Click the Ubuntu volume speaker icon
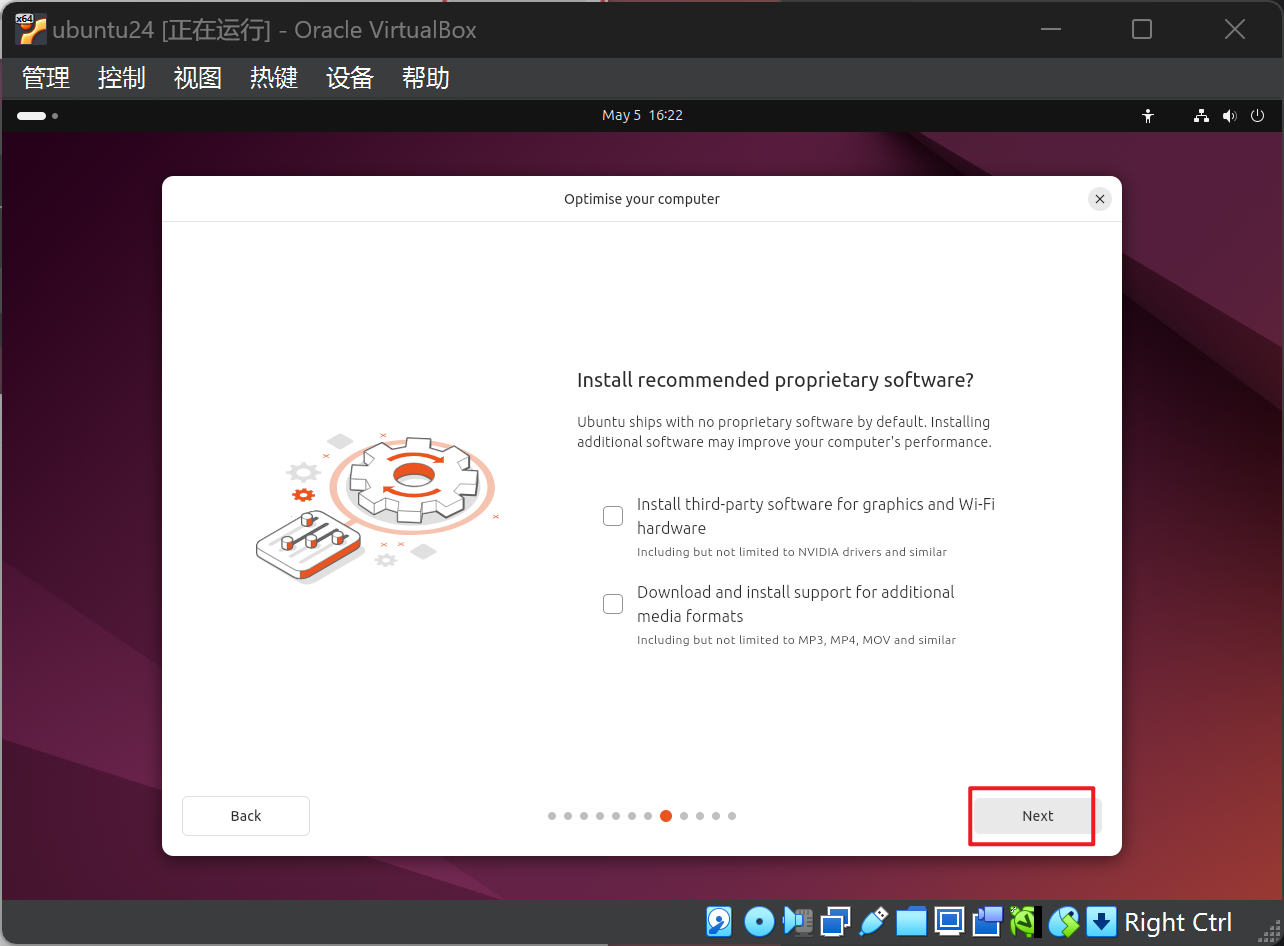 point(1229,116)
